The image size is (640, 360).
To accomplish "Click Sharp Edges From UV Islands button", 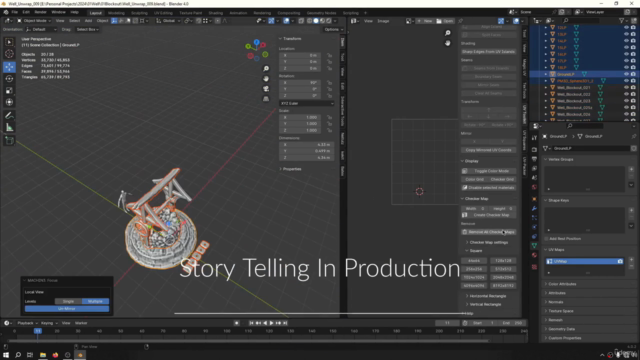I will pos(489,52).
